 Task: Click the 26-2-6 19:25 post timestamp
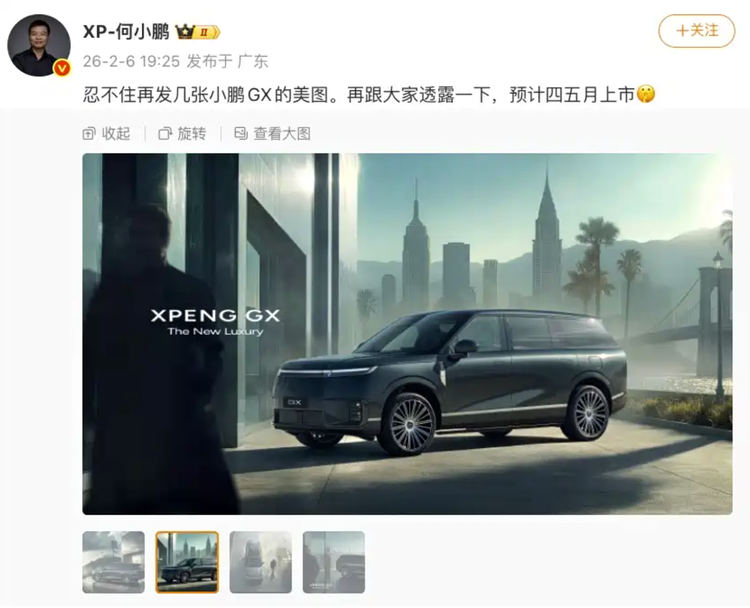click(x=131, y=61)
